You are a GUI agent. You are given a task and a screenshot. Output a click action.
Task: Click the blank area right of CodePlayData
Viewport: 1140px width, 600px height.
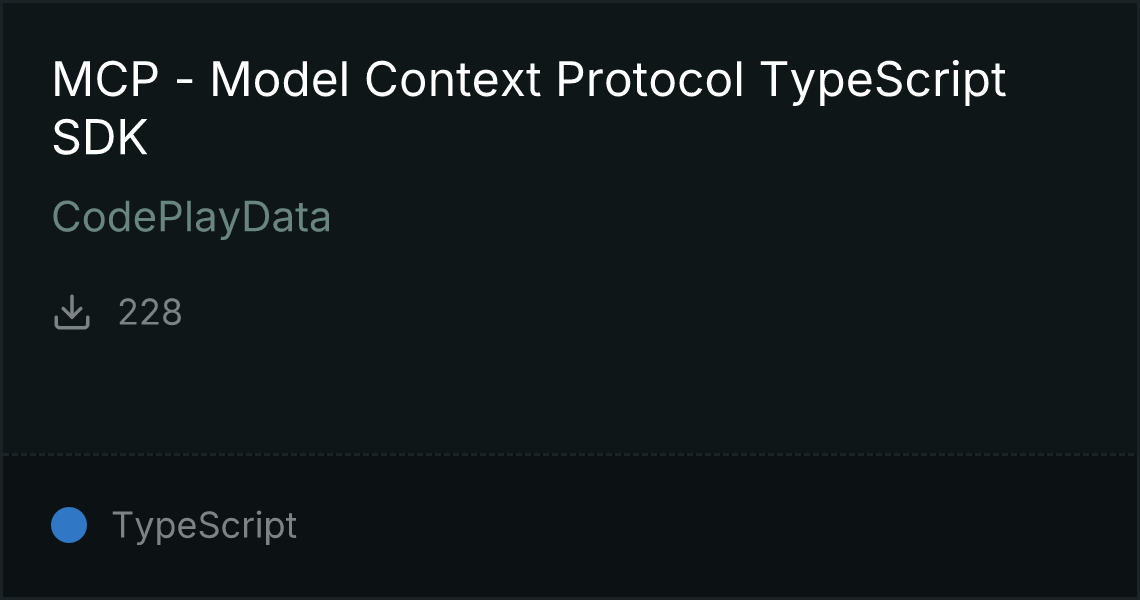(x=700, y=217)
